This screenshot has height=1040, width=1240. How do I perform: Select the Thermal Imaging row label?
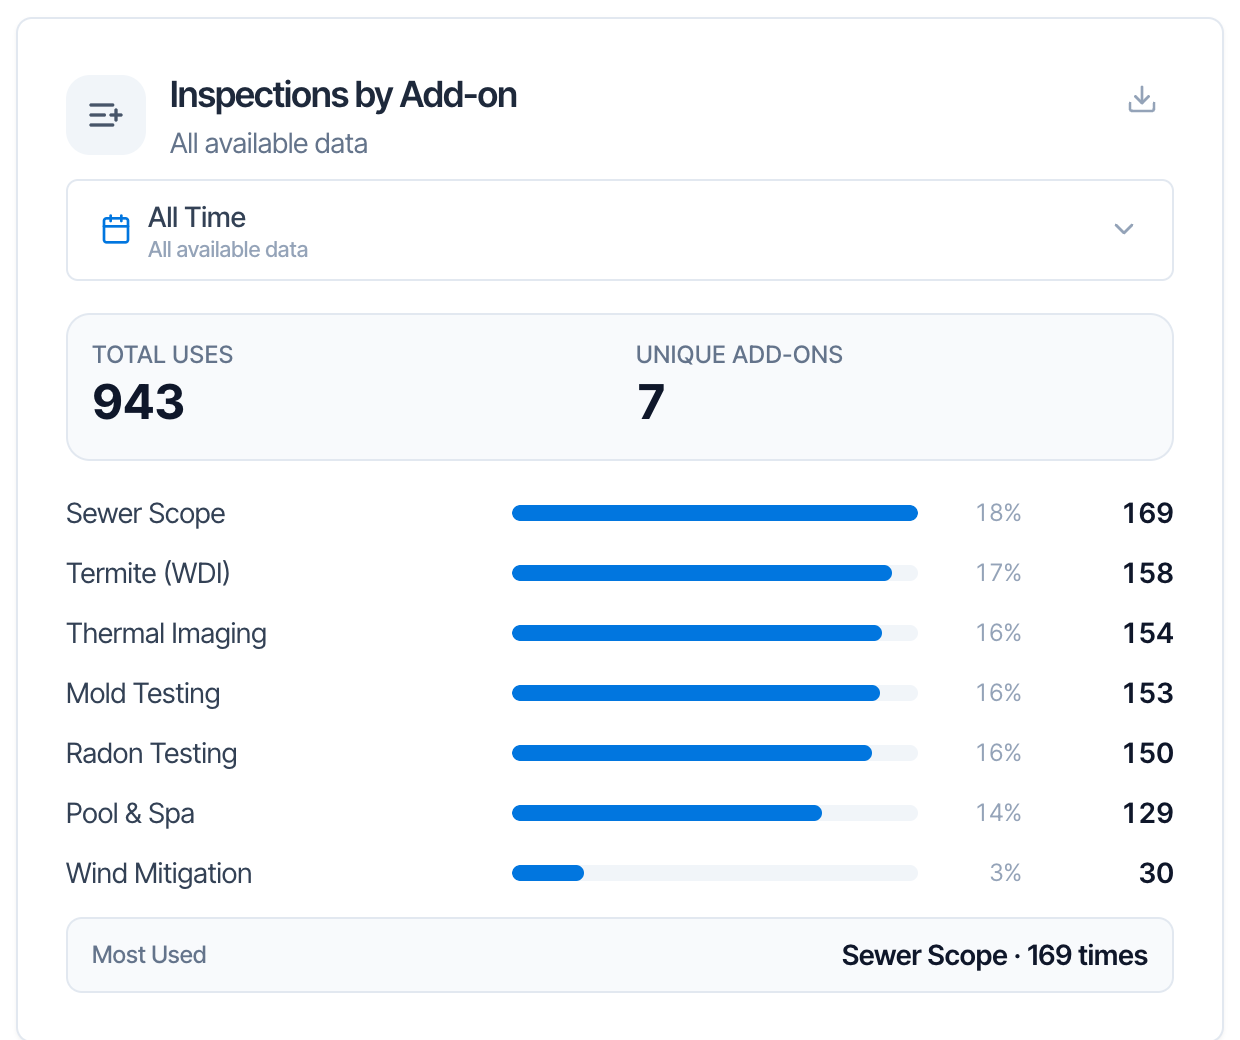(x=167, y=634)
